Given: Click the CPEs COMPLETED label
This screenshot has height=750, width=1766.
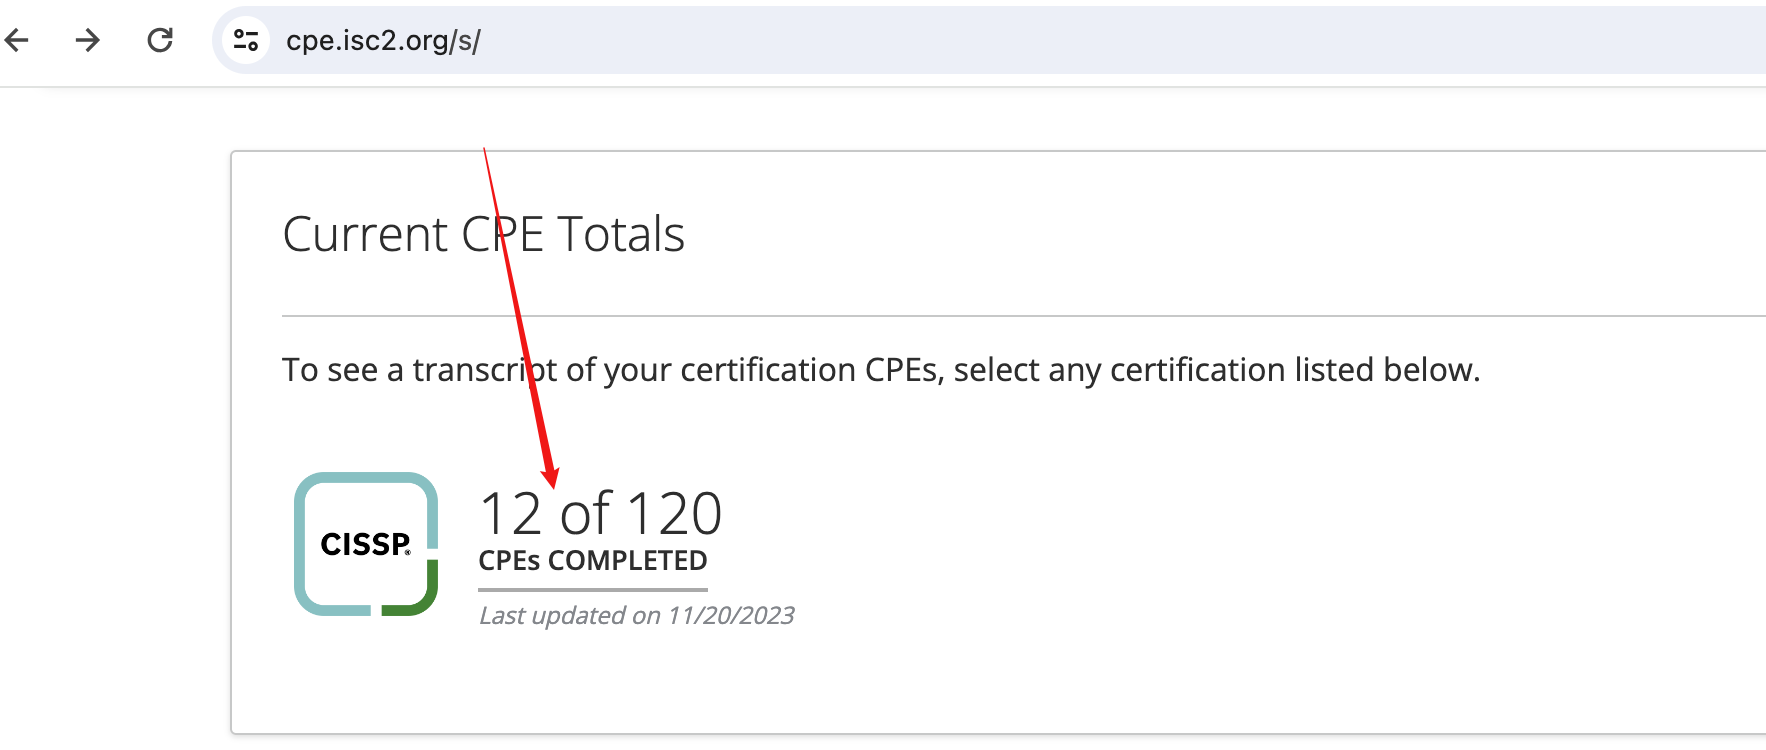Looking at the screenshot, I should pyautogui.click(x=592, y=561).
